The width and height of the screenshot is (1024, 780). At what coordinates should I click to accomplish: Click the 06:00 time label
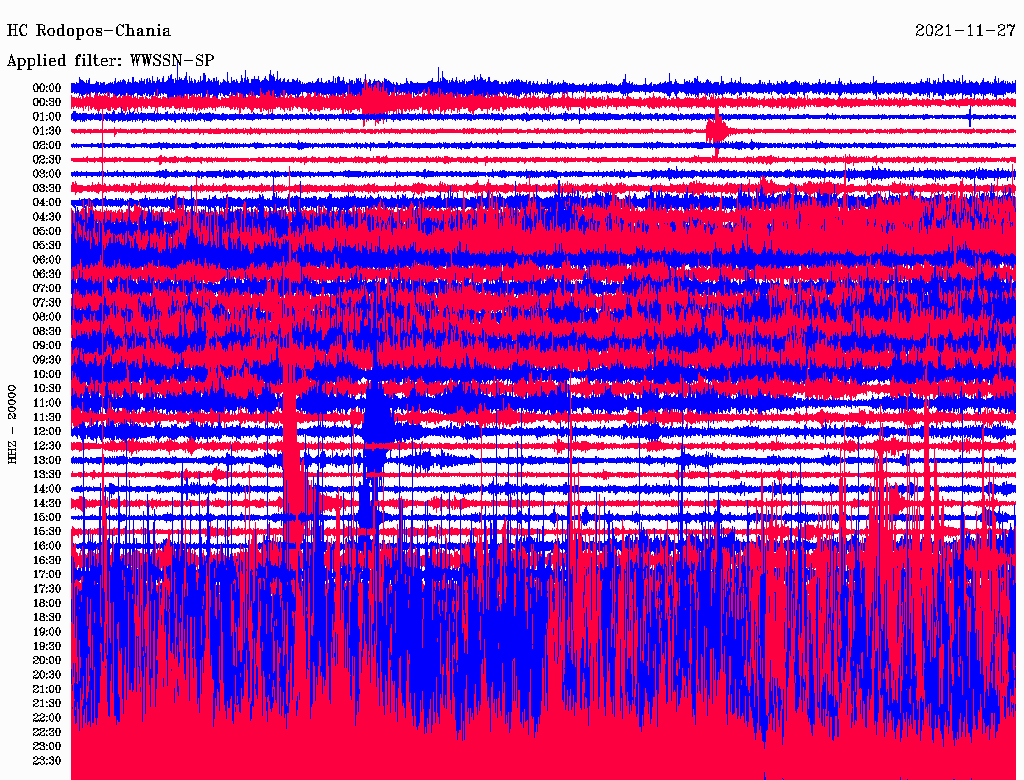[47, 260]
